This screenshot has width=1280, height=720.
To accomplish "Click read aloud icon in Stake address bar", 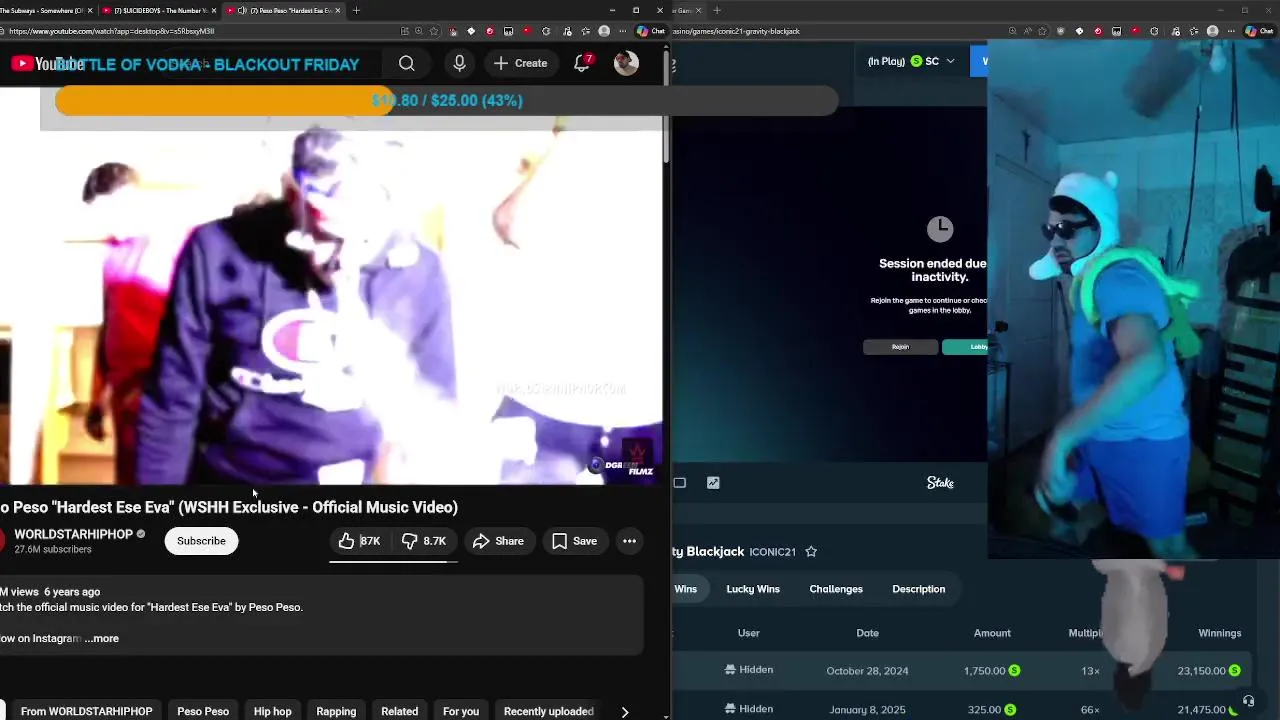I will pyautogui.click(x=1027, y=31).
